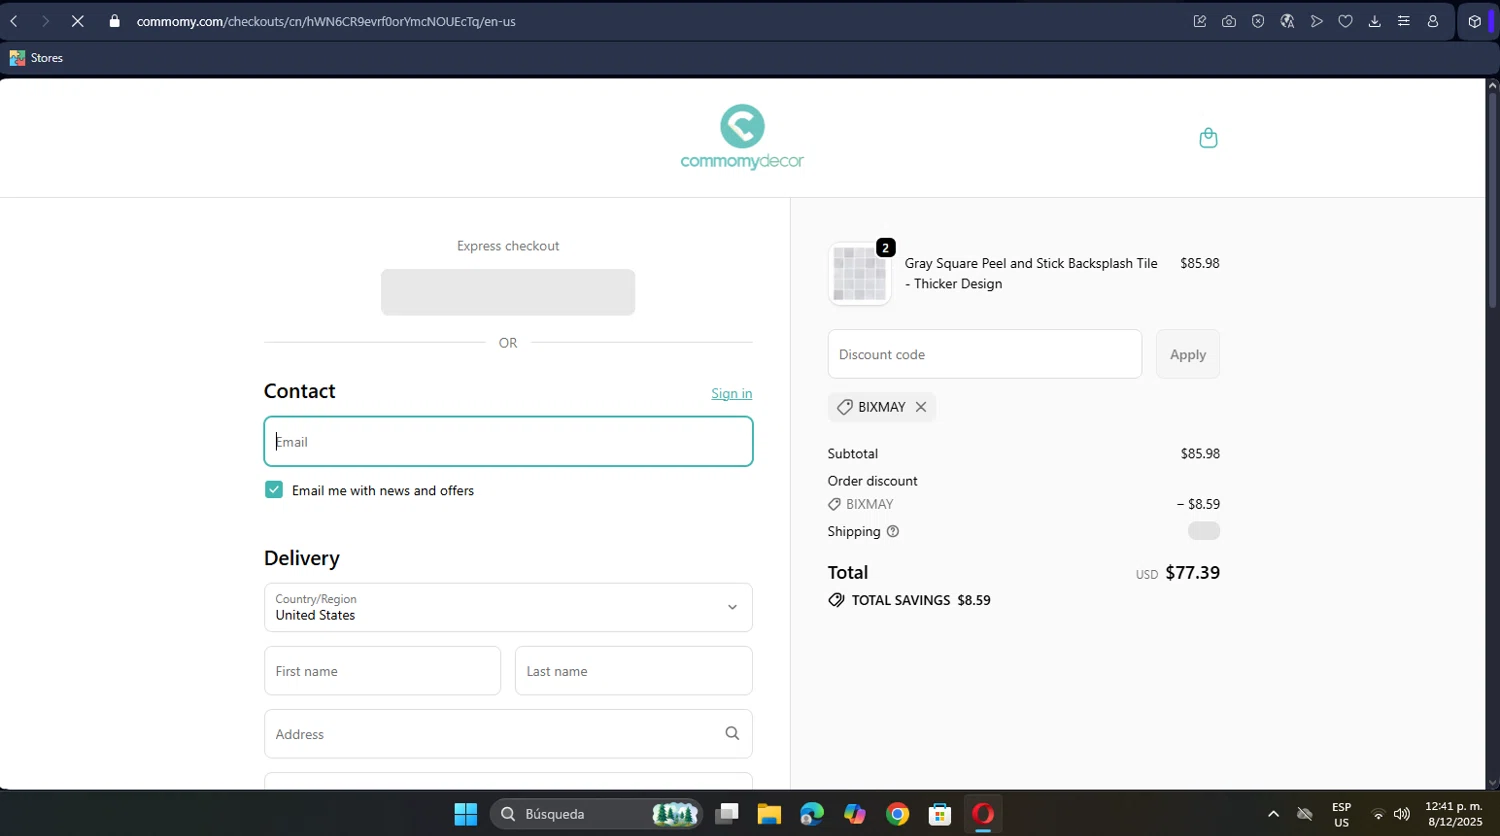Open the ESP US language indicator

coord(1341,814)
